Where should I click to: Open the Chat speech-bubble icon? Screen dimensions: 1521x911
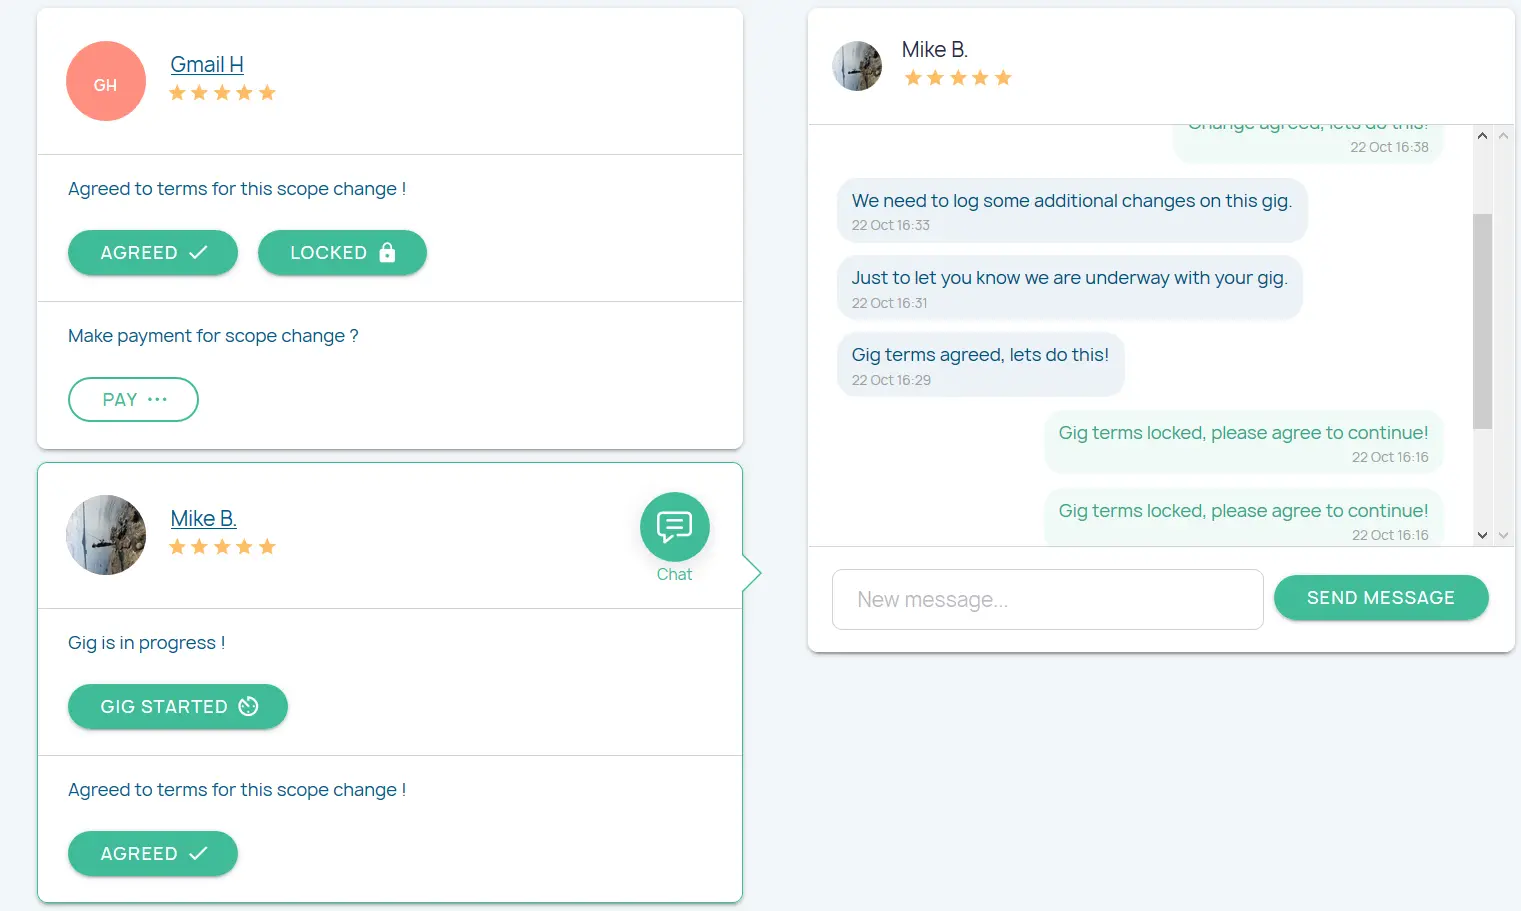674,526
